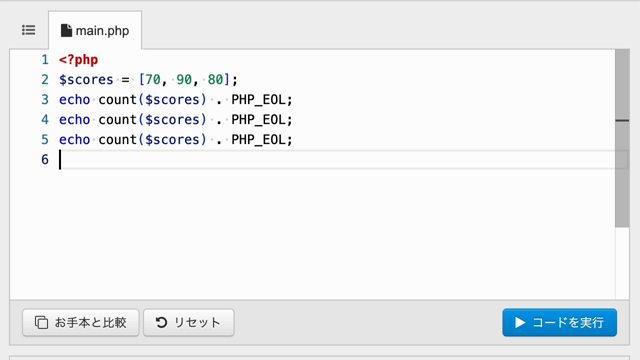
Task: Click the リセット reset button
Action: point(189,322)
